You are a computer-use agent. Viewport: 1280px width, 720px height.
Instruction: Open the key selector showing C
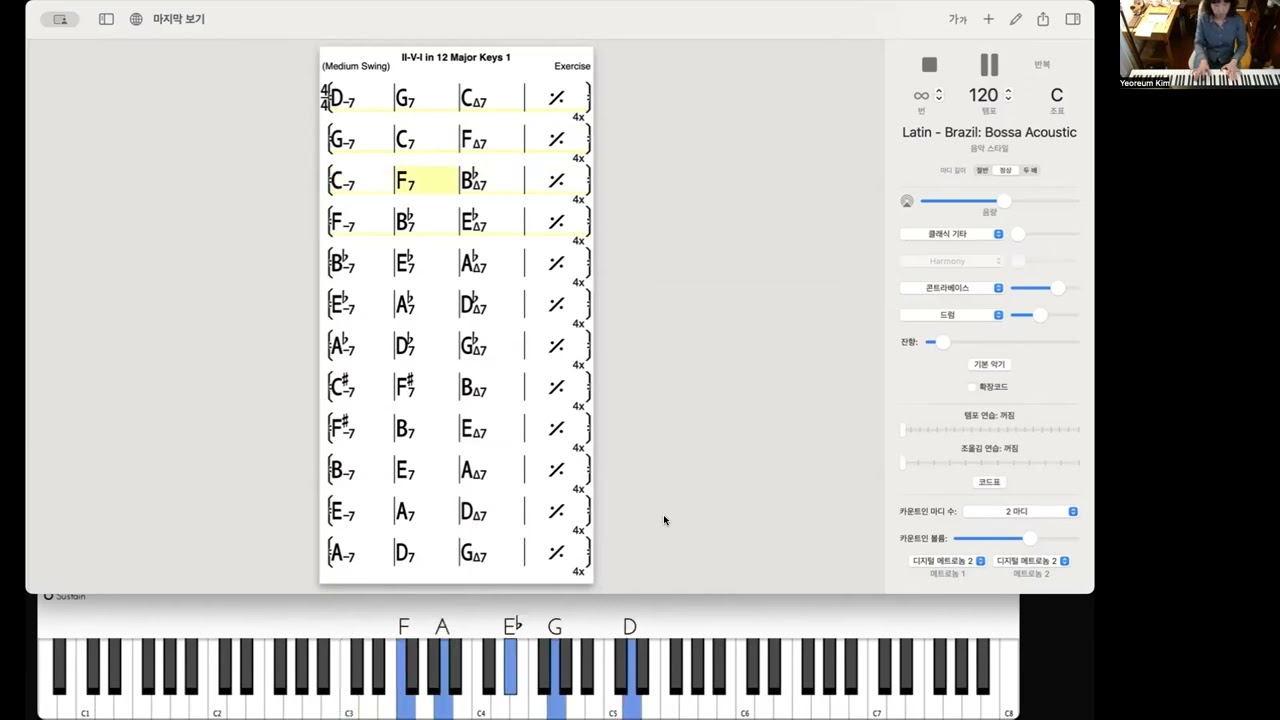(x=1056, y=95)
